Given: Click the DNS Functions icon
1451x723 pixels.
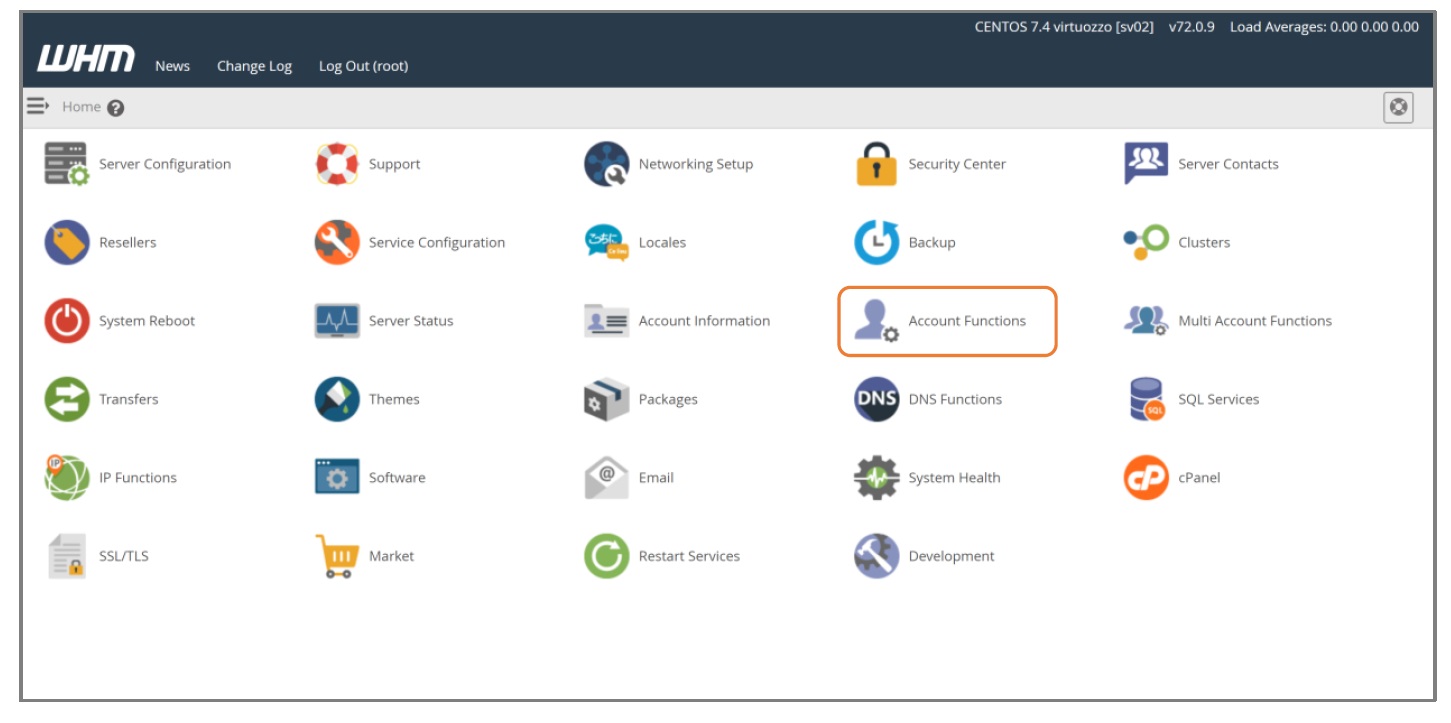Looking at the screenshot, I should 877,399.
